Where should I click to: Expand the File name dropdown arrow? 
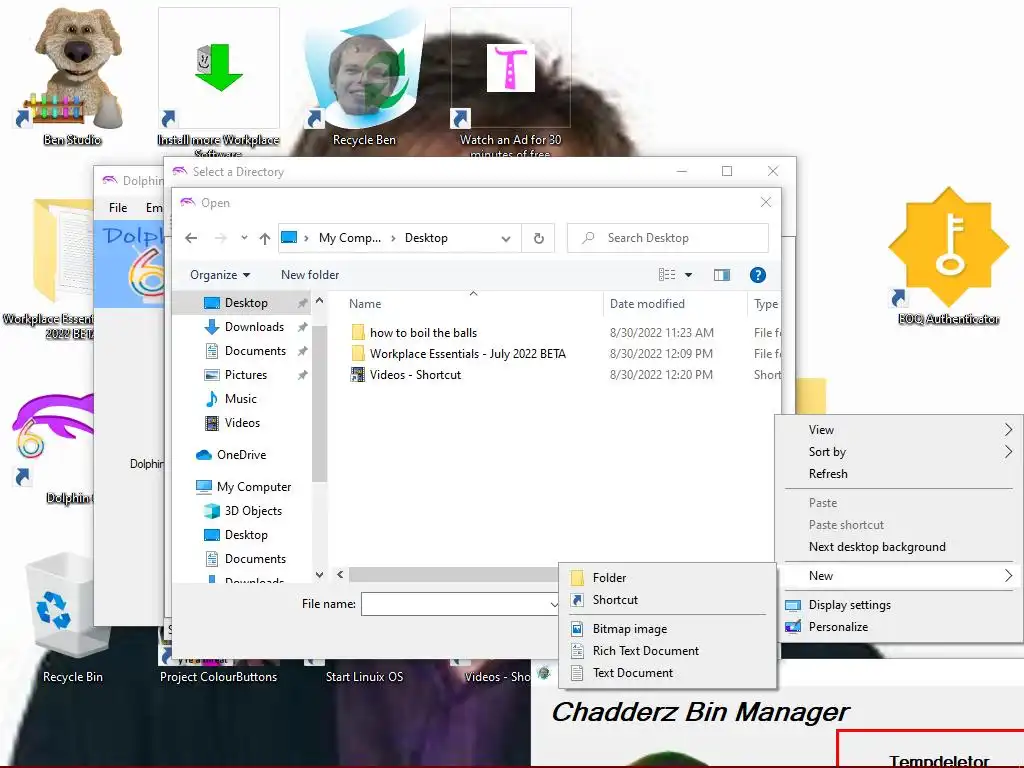point(554,605)
